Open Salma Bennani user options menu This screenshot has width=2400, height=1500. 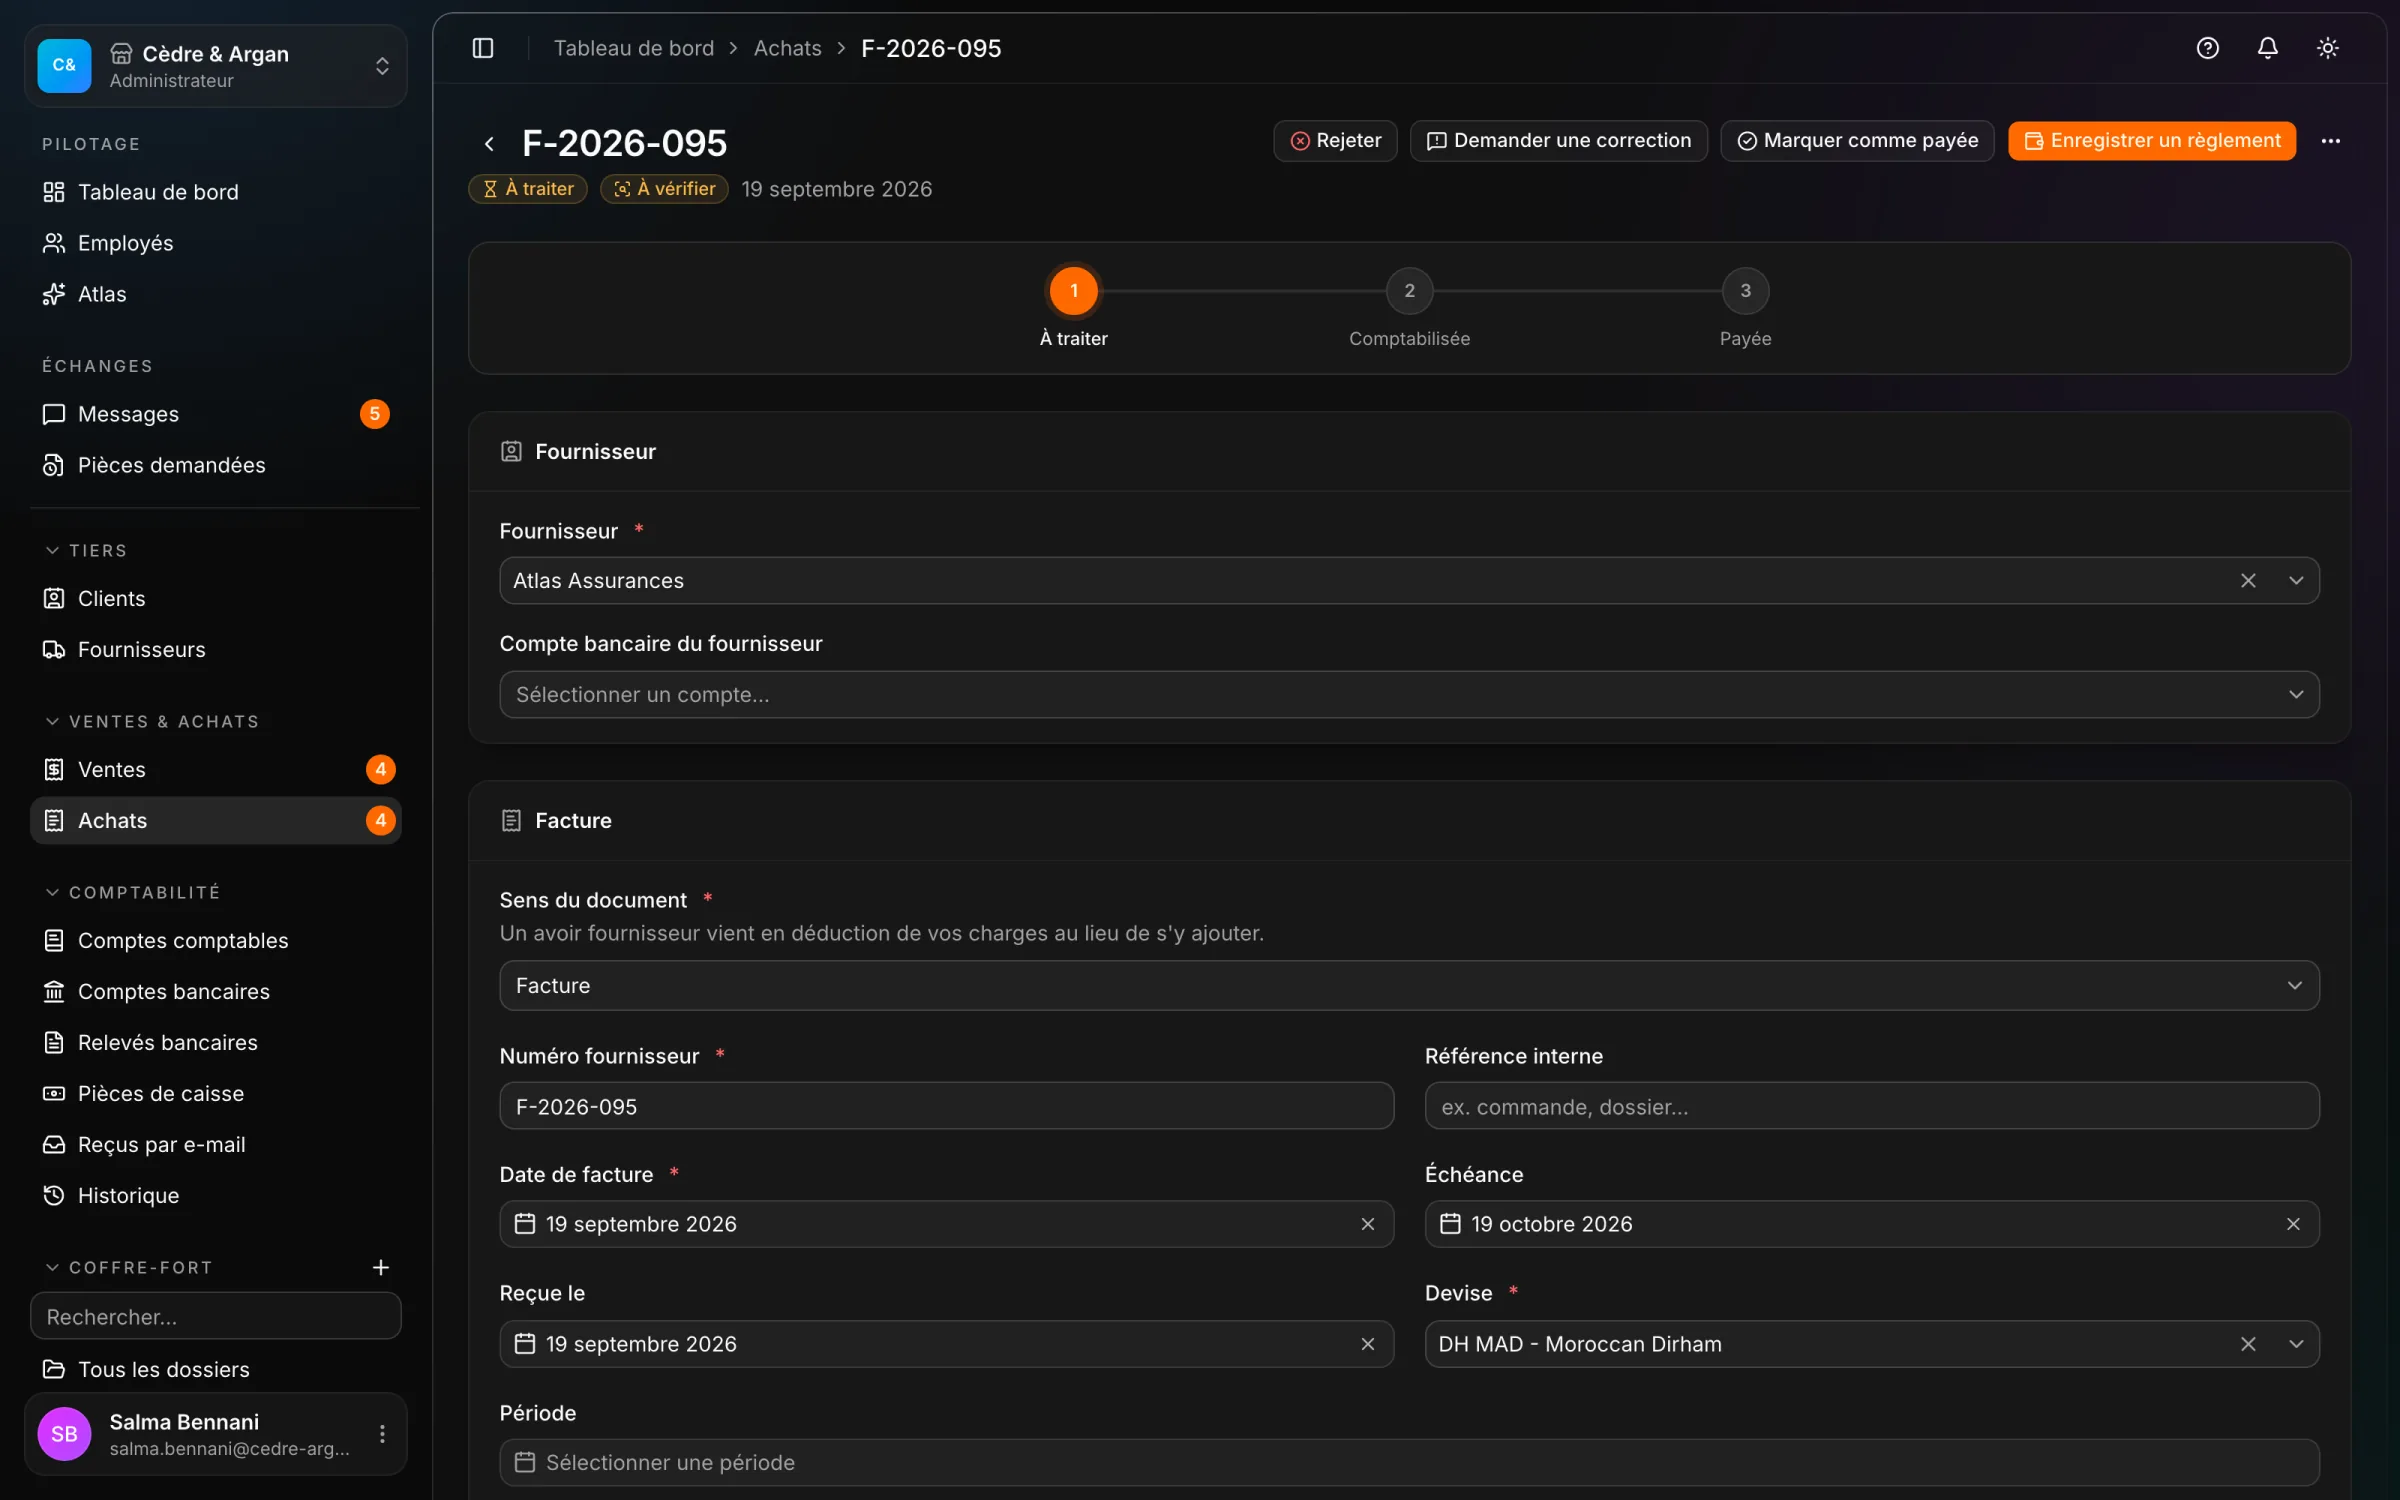tap(381, 1433)
